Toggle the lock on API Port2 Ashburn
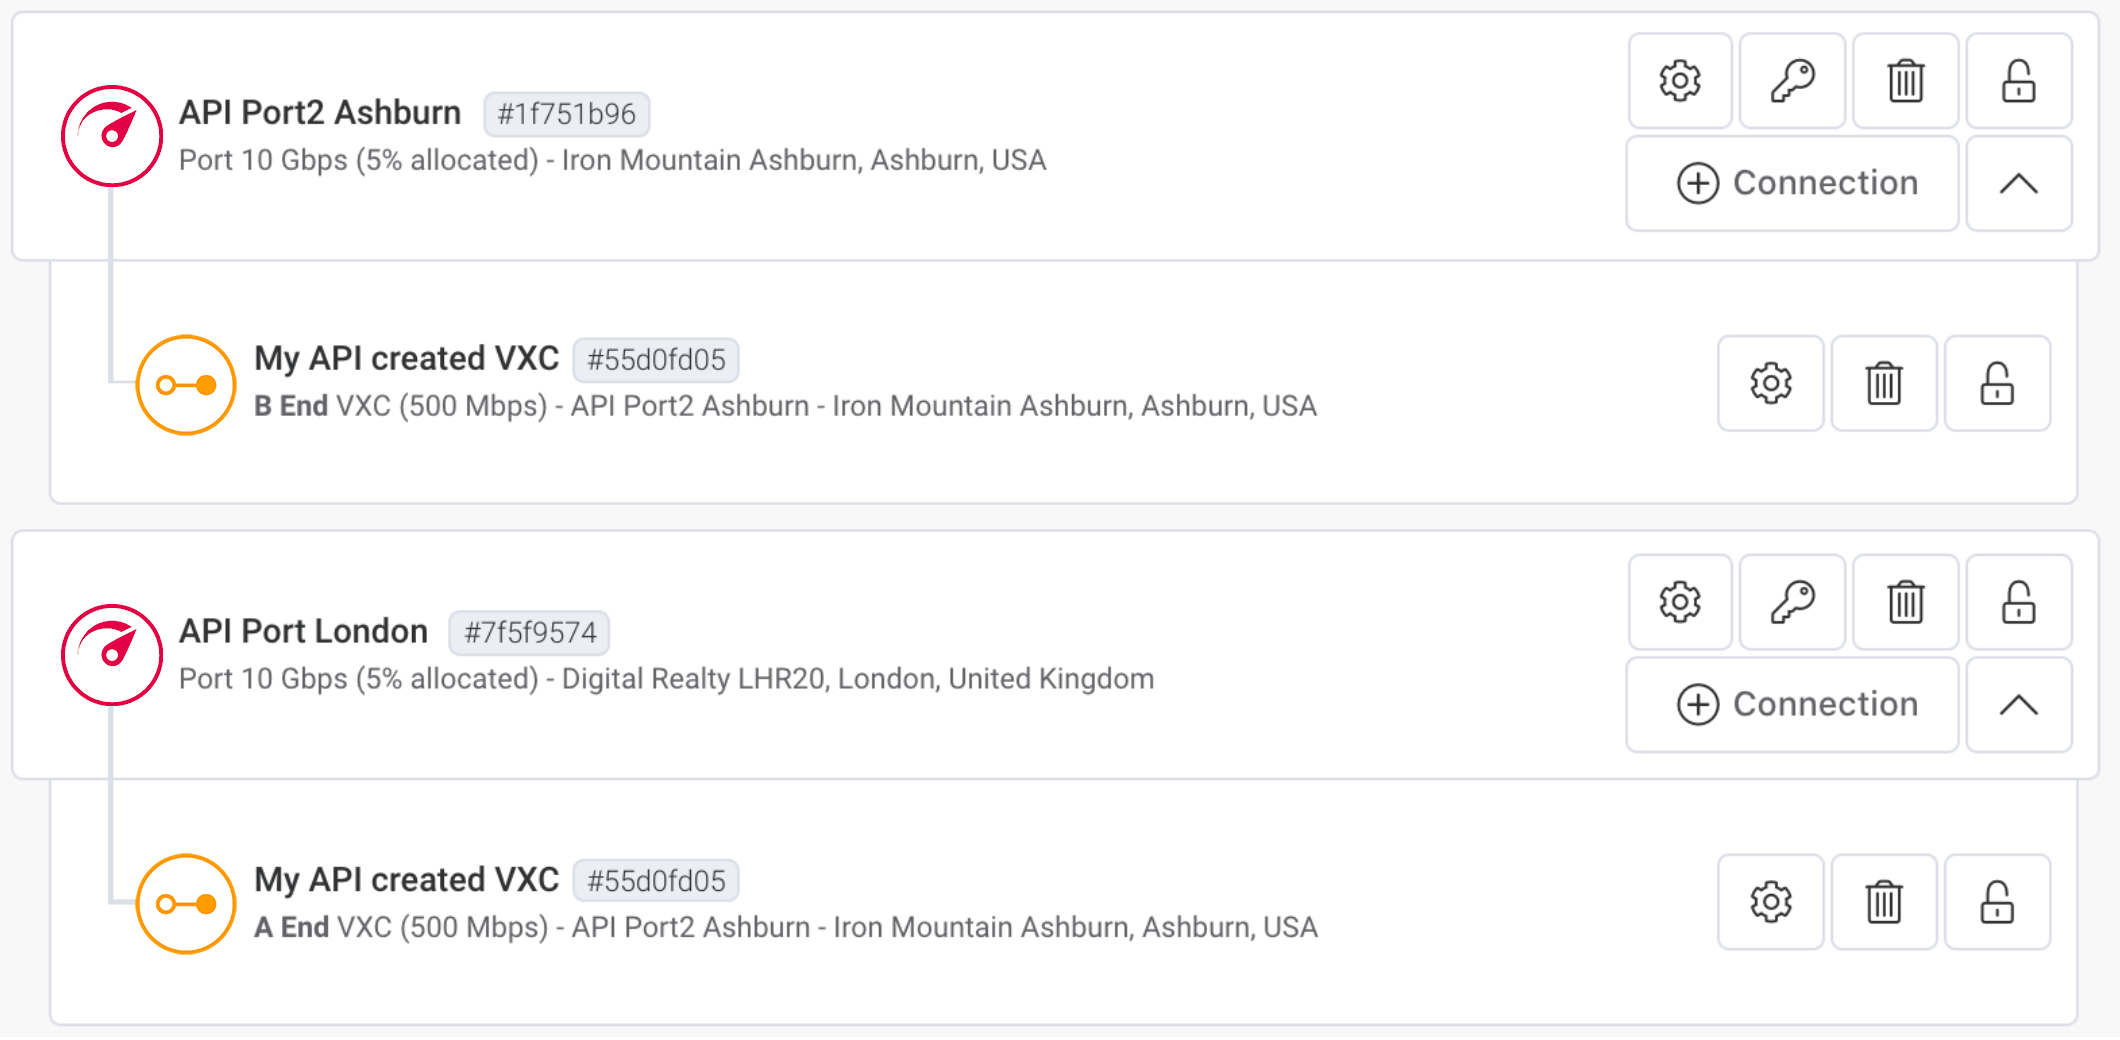The width and height of the screenshot is (2120, 1040). (2019, 81)
